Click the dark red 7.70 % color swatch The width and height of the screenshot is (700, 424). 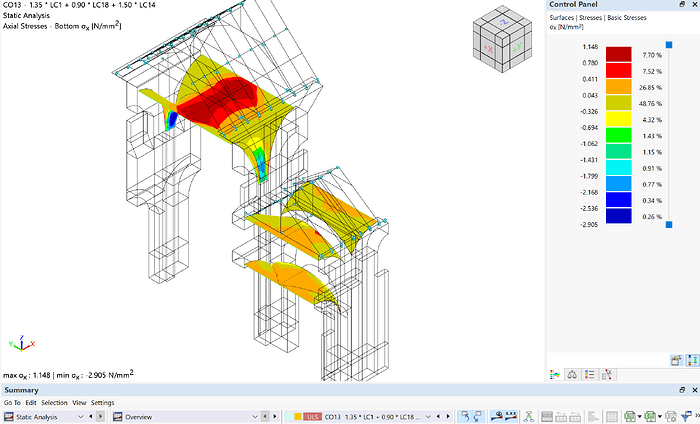[618, 54]
